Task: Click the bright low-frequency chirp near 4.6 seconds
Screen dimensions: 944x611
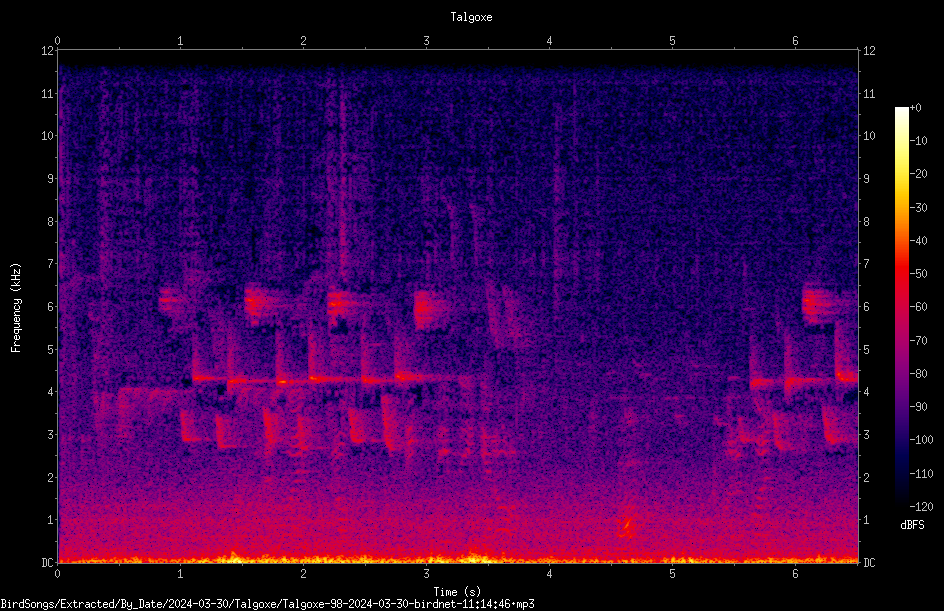Action: coord(626,527)
